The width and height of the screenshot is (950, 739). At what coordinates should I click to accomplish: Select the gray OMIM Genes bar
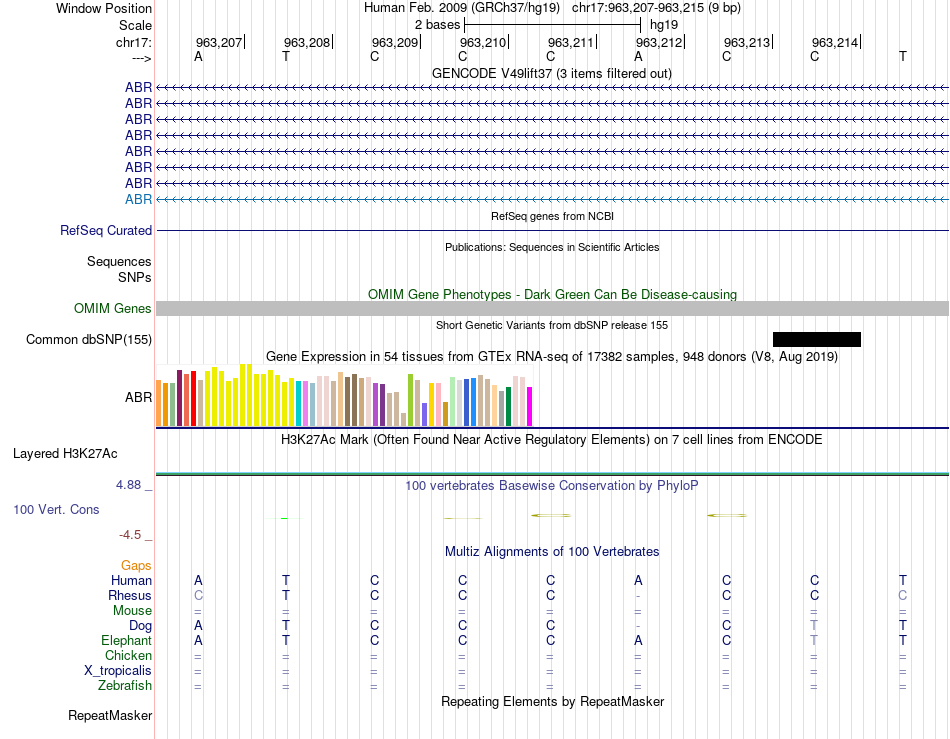[x=552, y=308]
